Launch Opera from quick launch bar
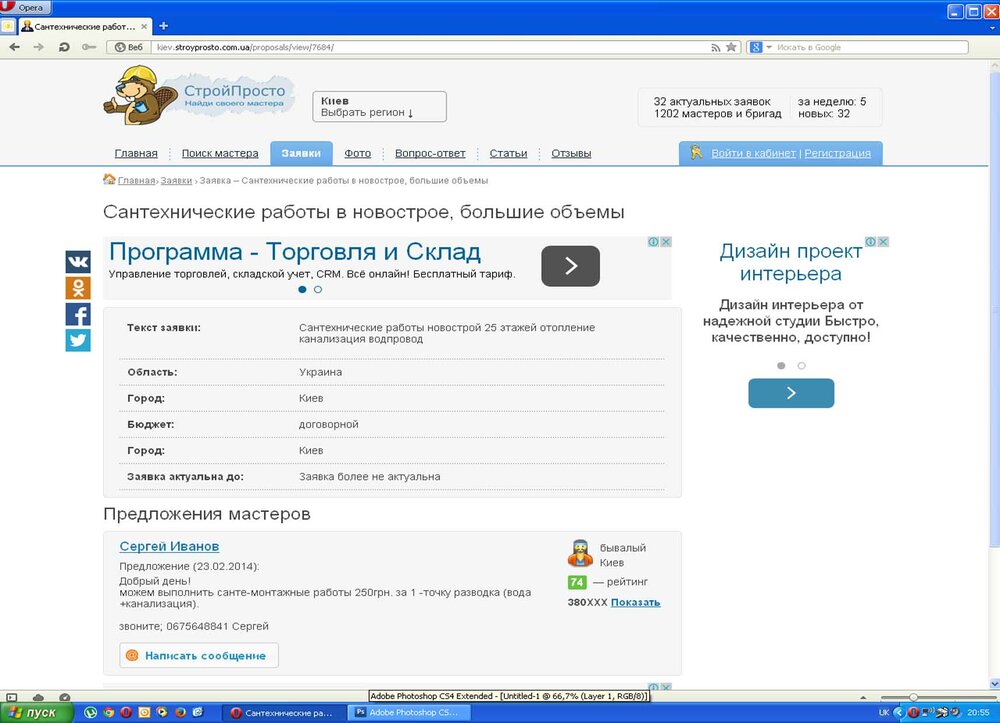The width and height of the screenshot is (1000, 723). coord(126,712)
